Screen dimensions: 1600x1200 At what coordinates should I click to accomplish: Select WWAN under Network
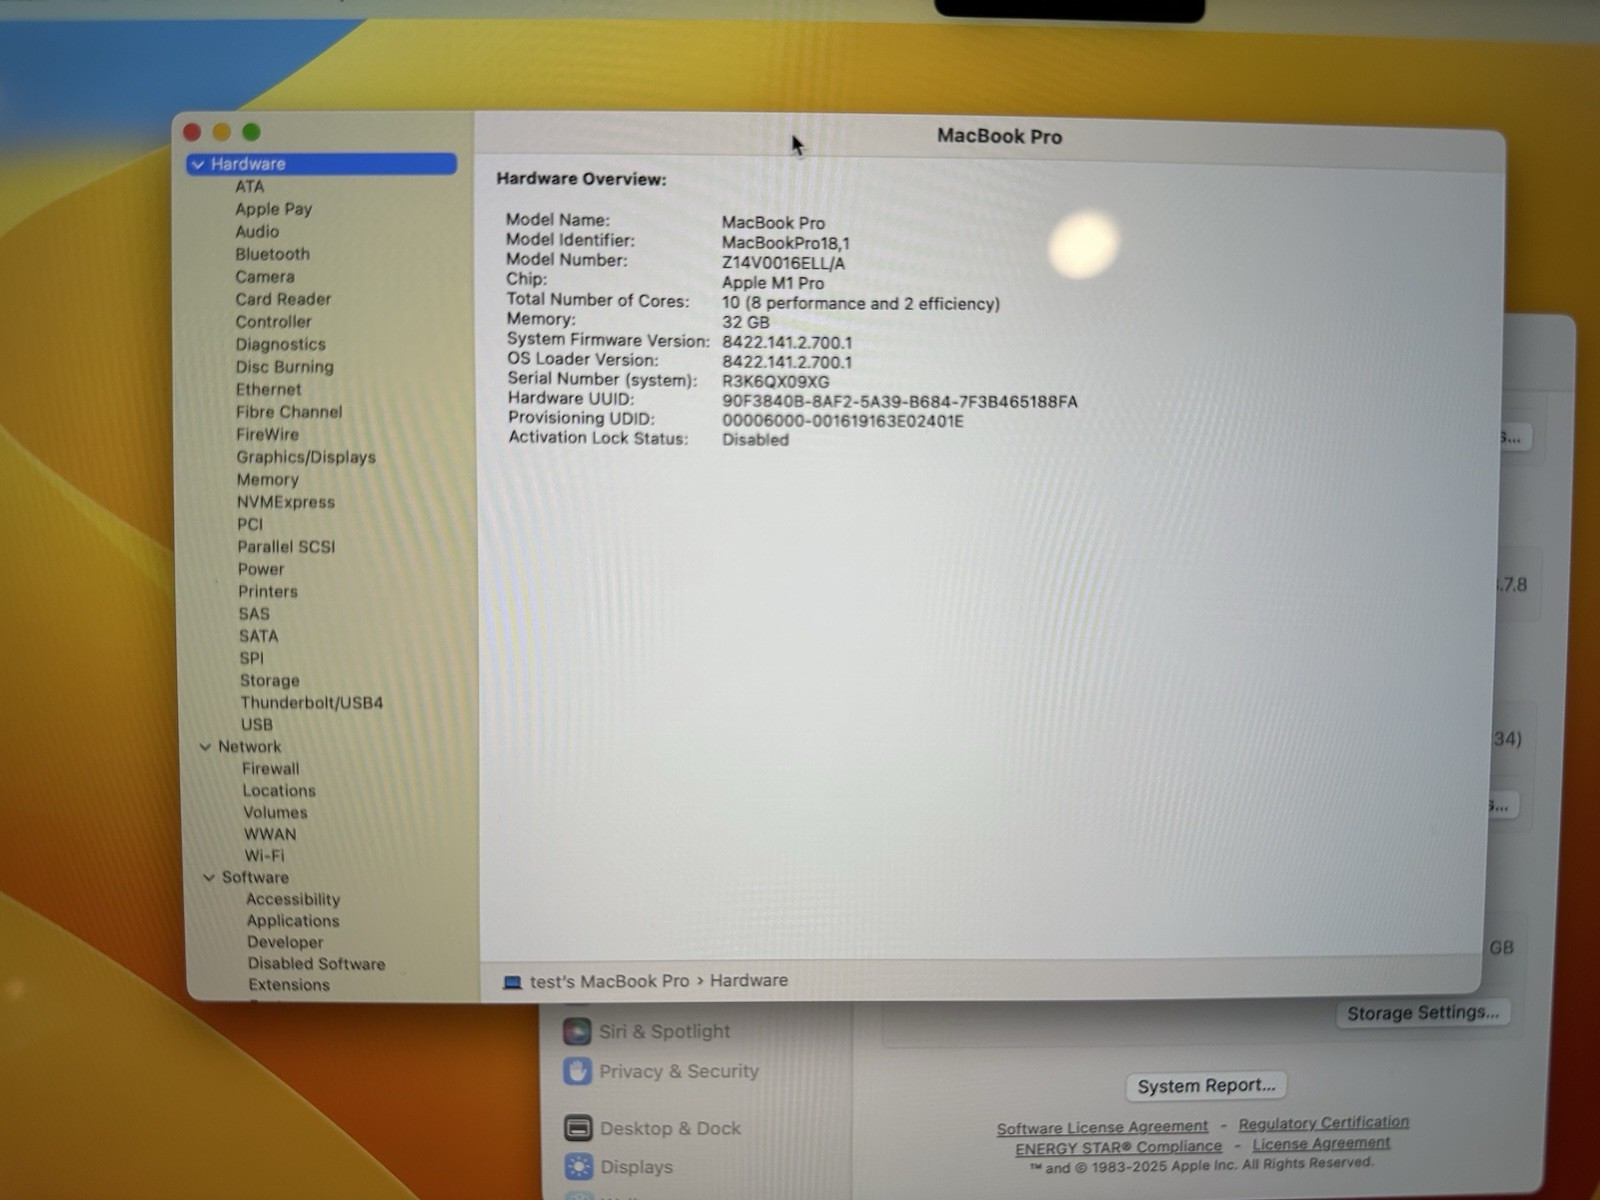coord(270,834)
